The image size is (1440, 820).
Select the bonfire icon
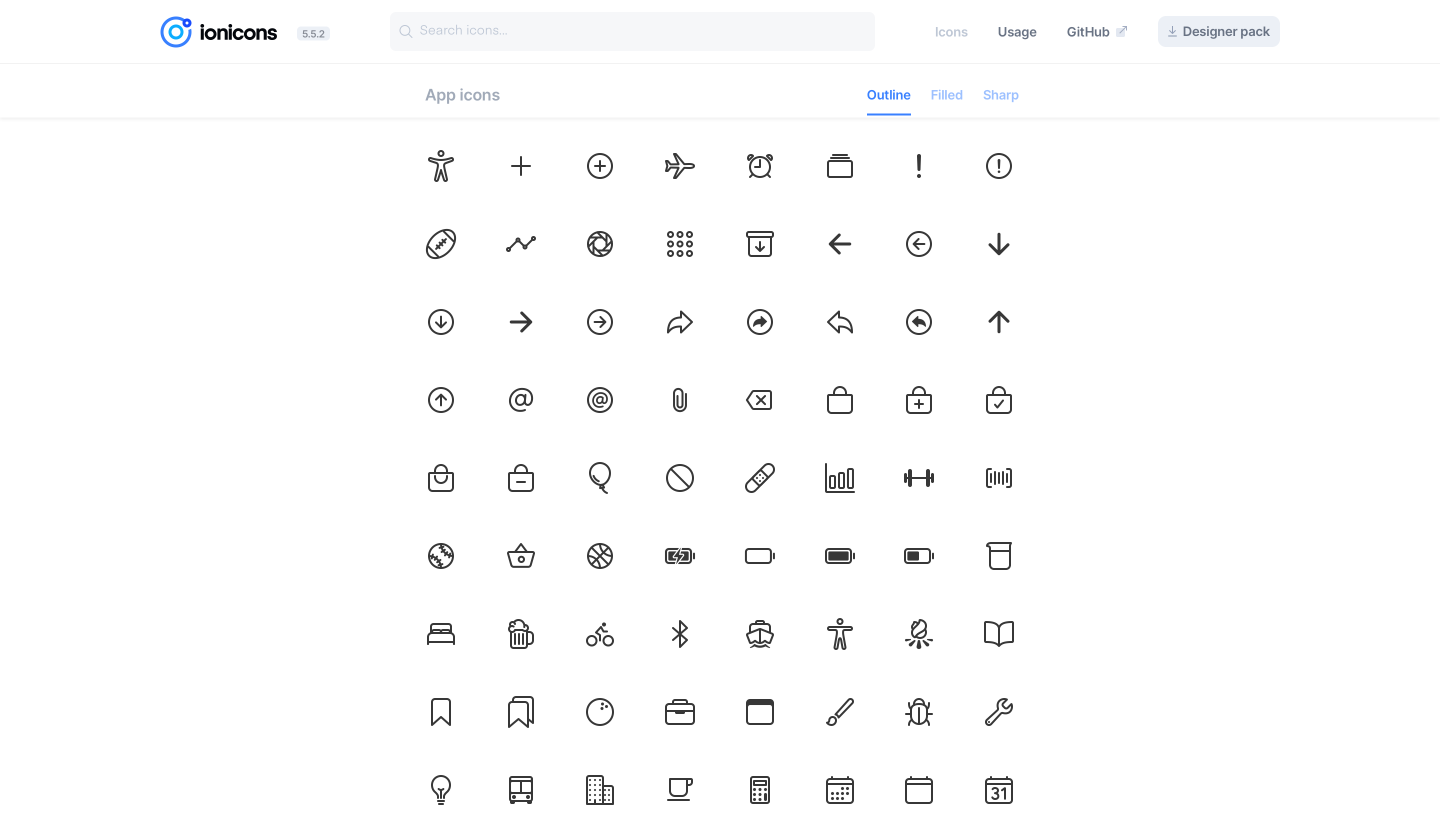[919, 634]
